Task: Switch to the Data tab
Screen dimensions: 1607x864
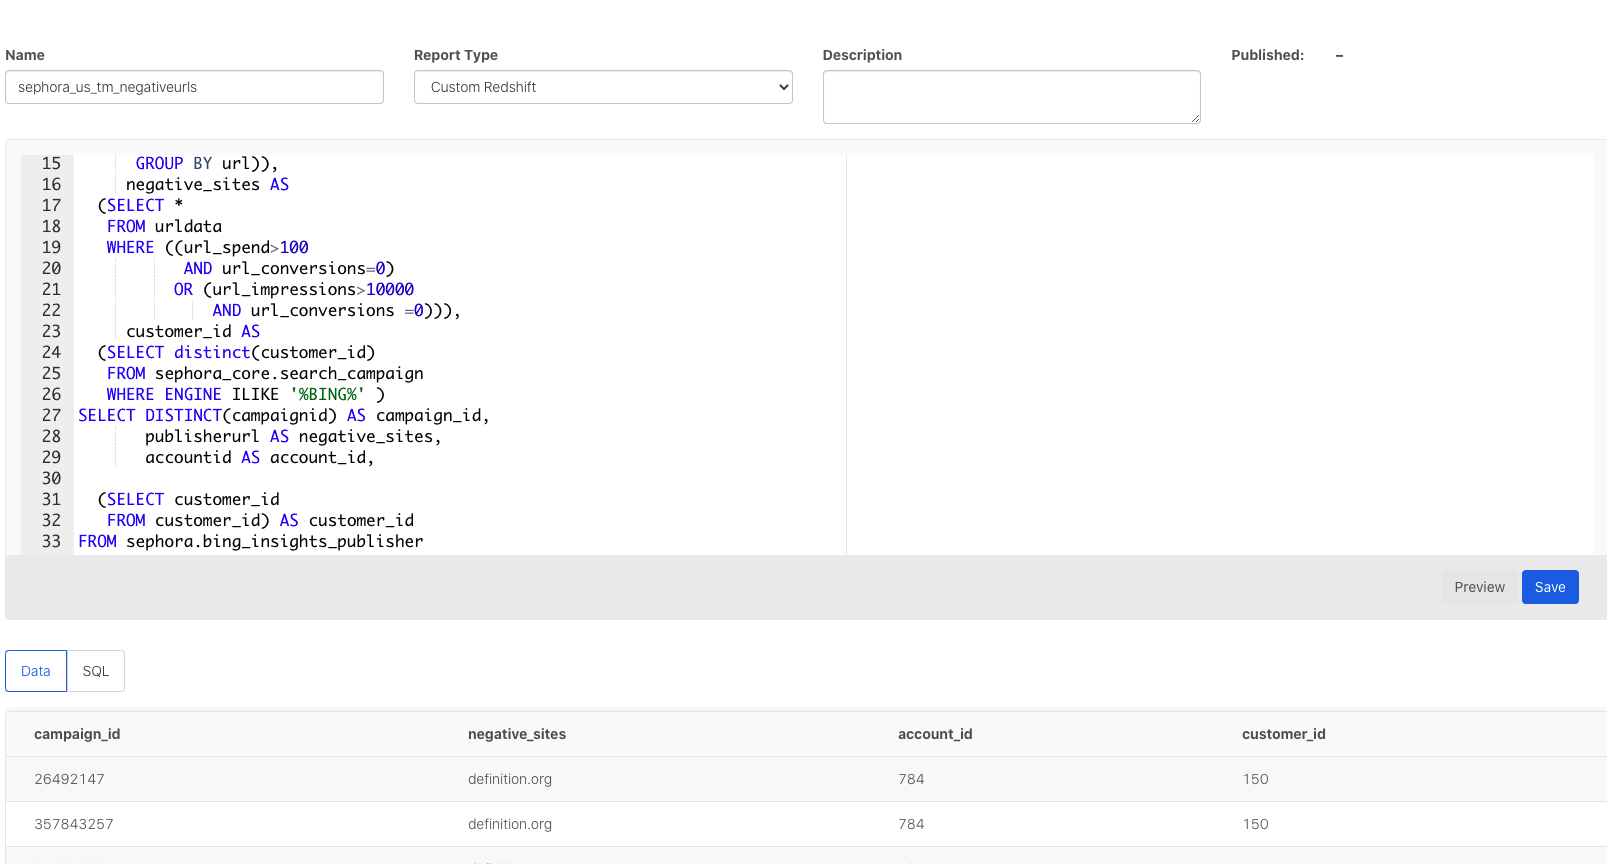Action: click(x=36, y=671)
